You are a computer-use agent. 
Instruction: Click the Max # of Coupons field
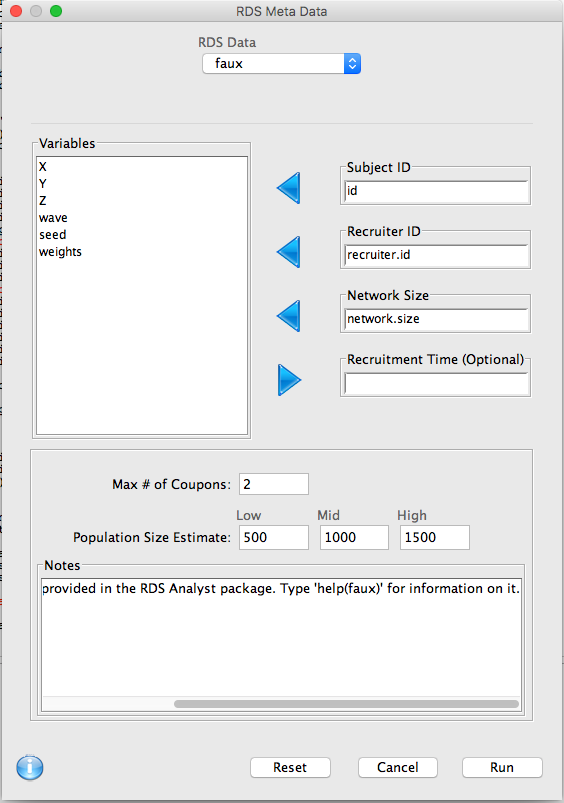tap(274, 484)
